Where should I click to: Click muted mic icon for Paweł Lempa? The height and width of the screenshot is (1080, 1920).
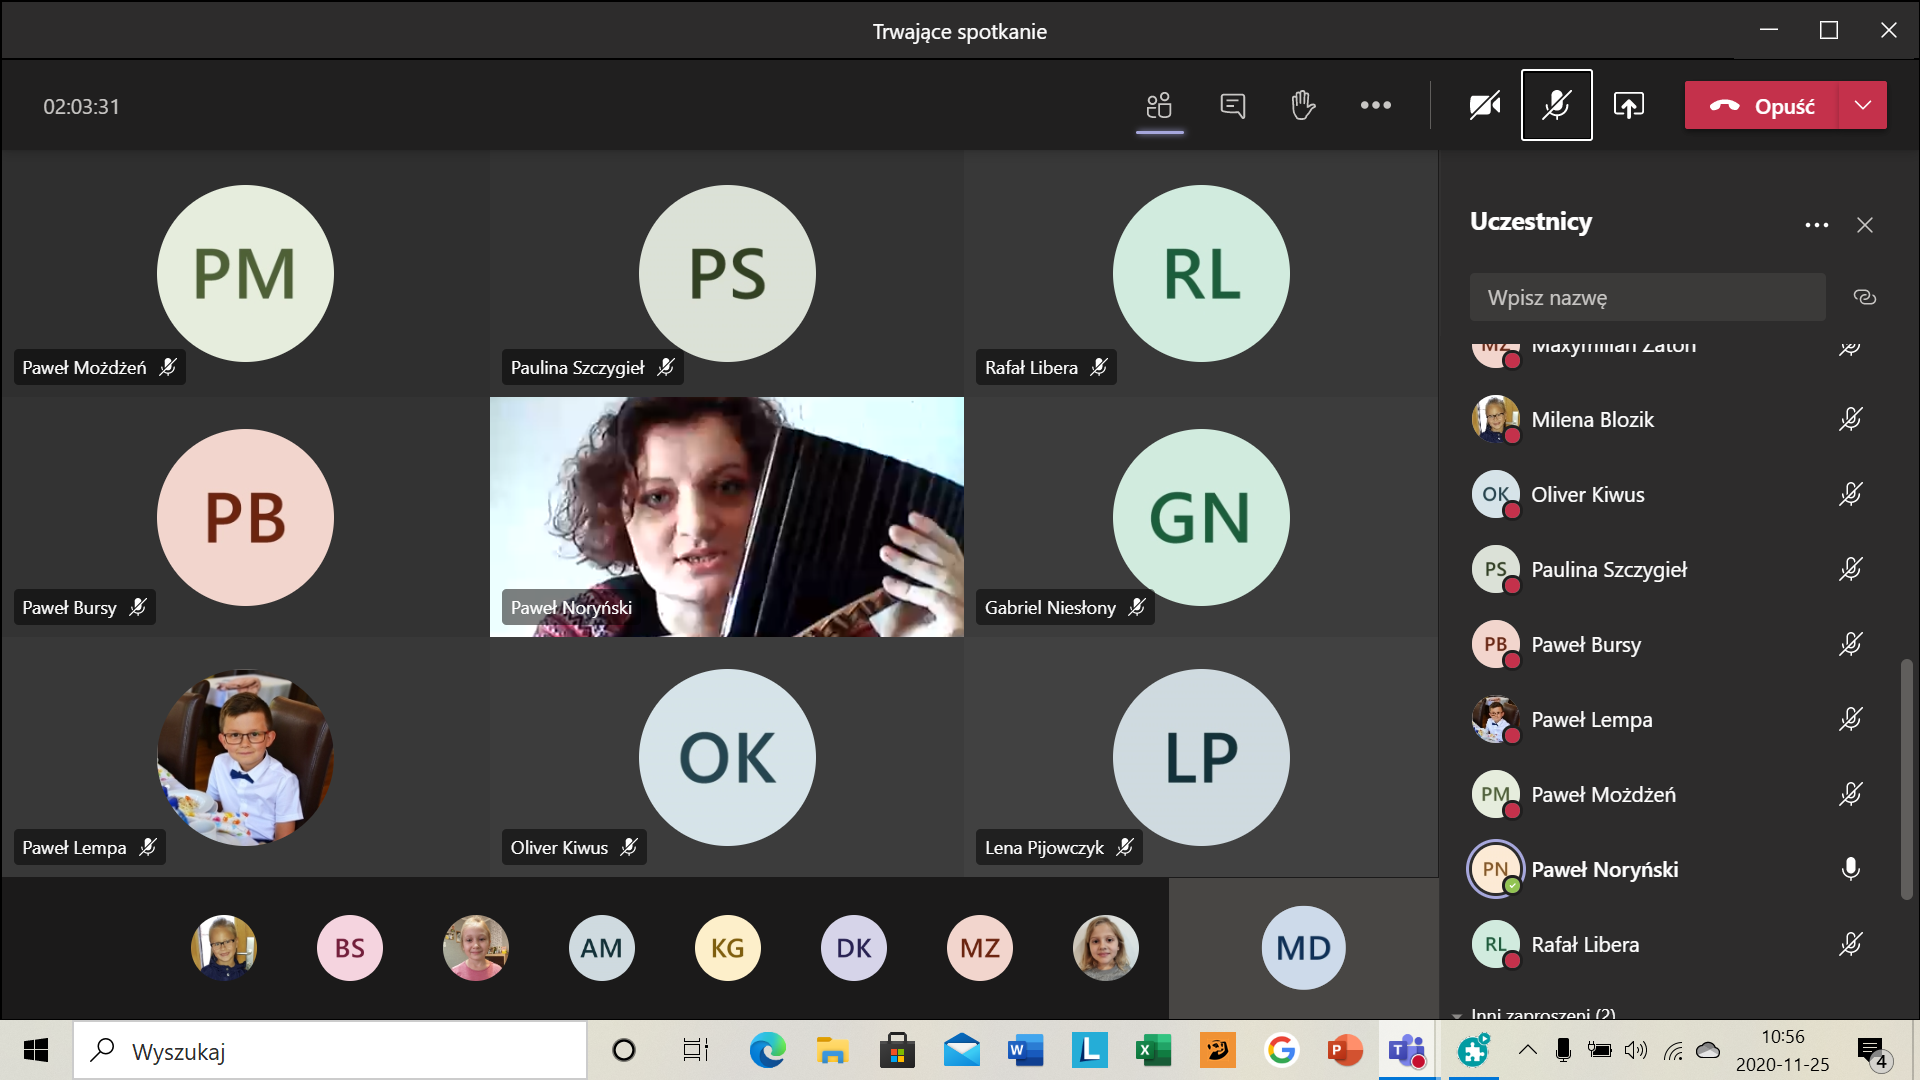tap(1850, 719)
